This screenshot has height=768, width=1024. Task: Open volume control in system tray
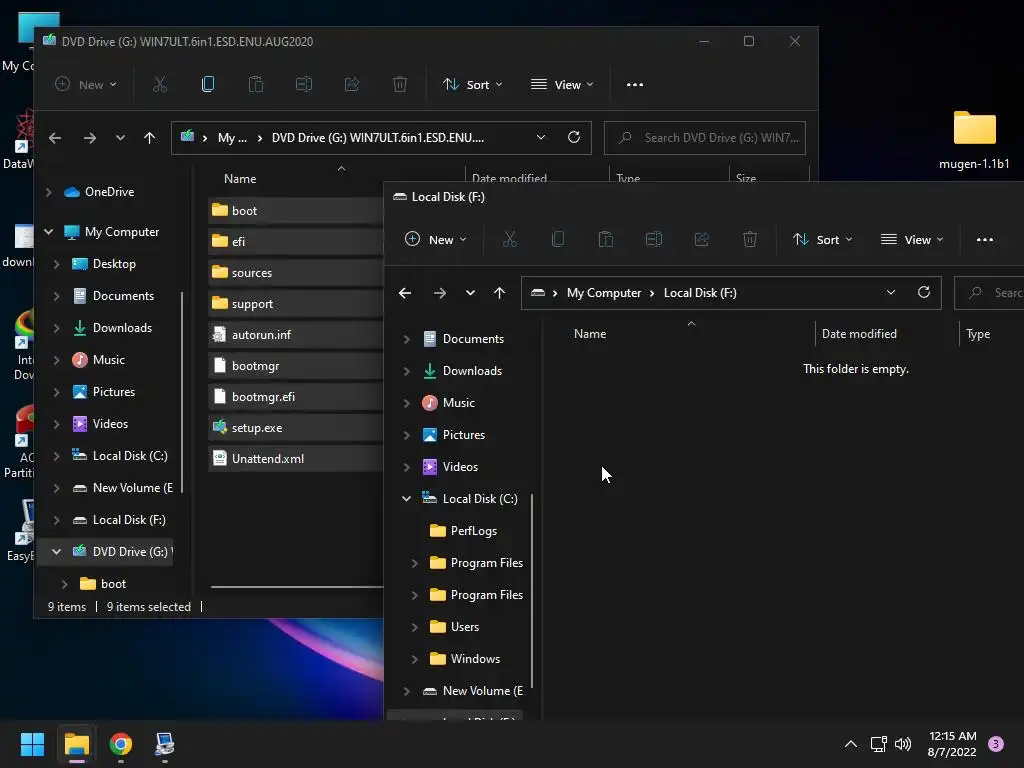point(903,744)
